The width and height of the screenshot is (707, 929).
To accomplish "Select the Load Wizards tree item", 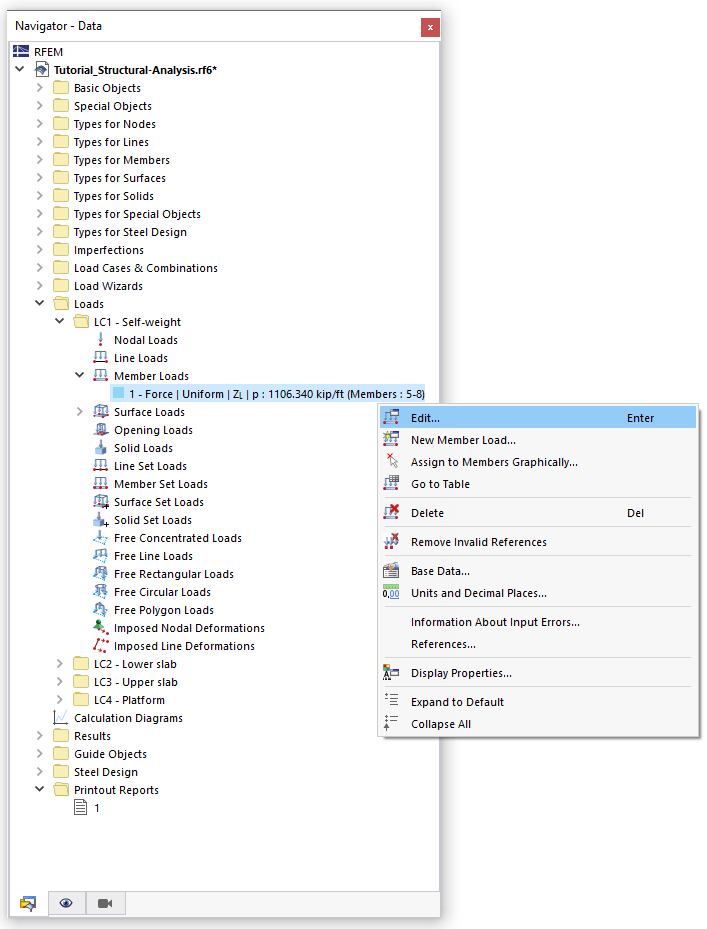I will click(108, 286).
